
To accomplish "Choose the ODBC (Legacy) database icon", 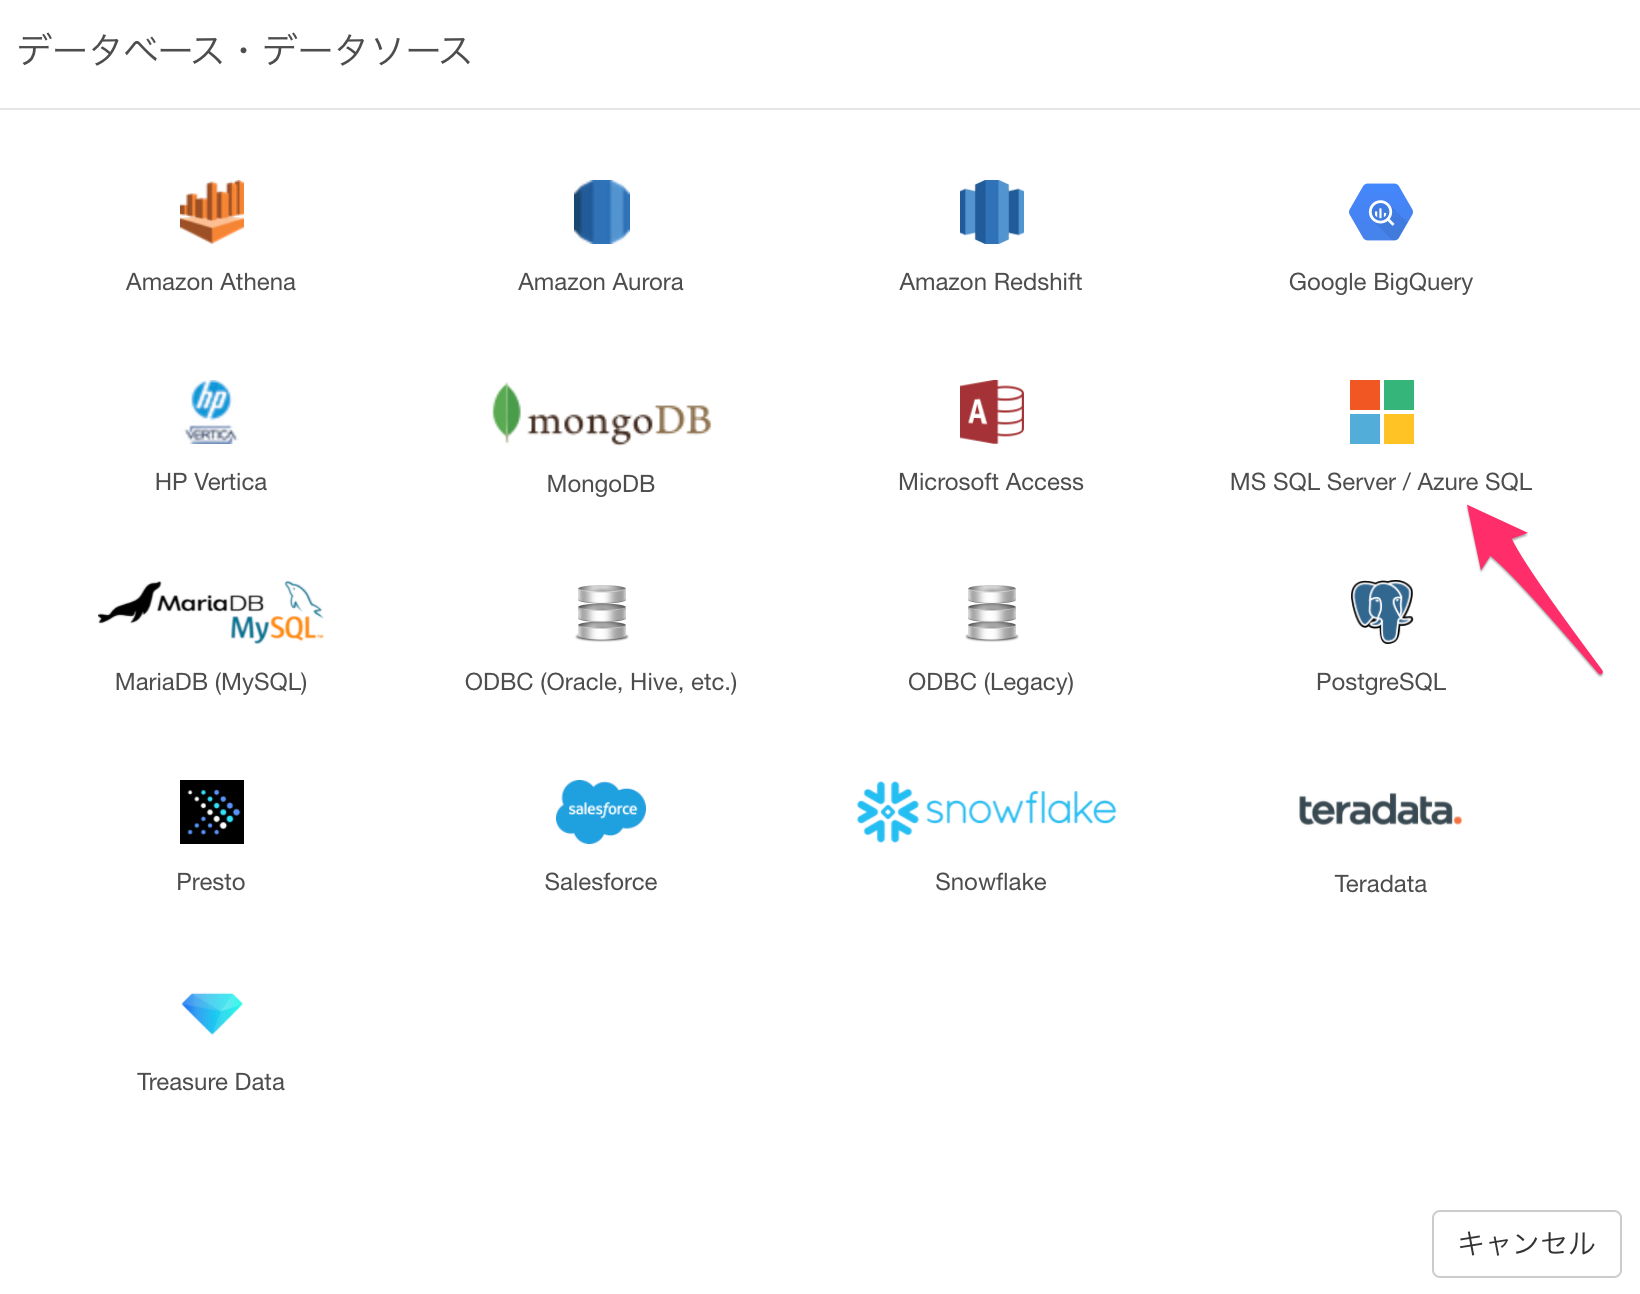I will tap(991, 612).
